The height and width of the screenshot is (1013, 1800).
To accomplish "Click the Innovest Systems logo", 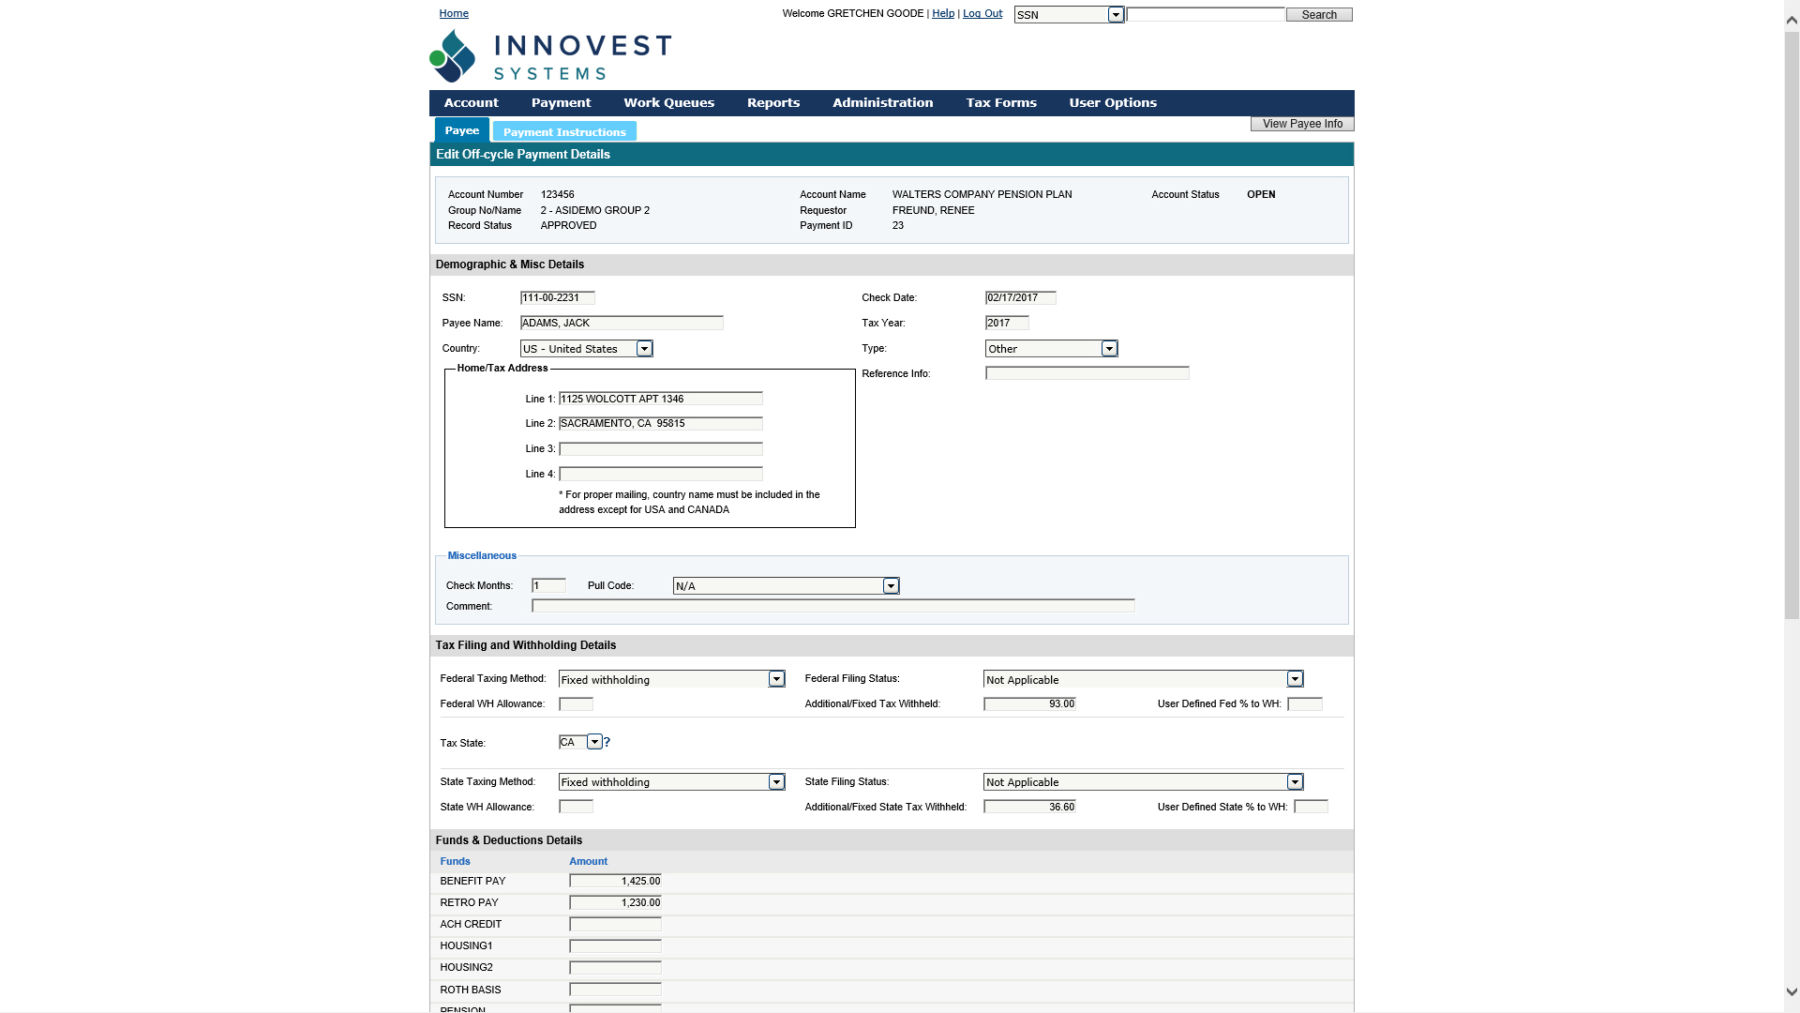I will [x=550, y=56].
